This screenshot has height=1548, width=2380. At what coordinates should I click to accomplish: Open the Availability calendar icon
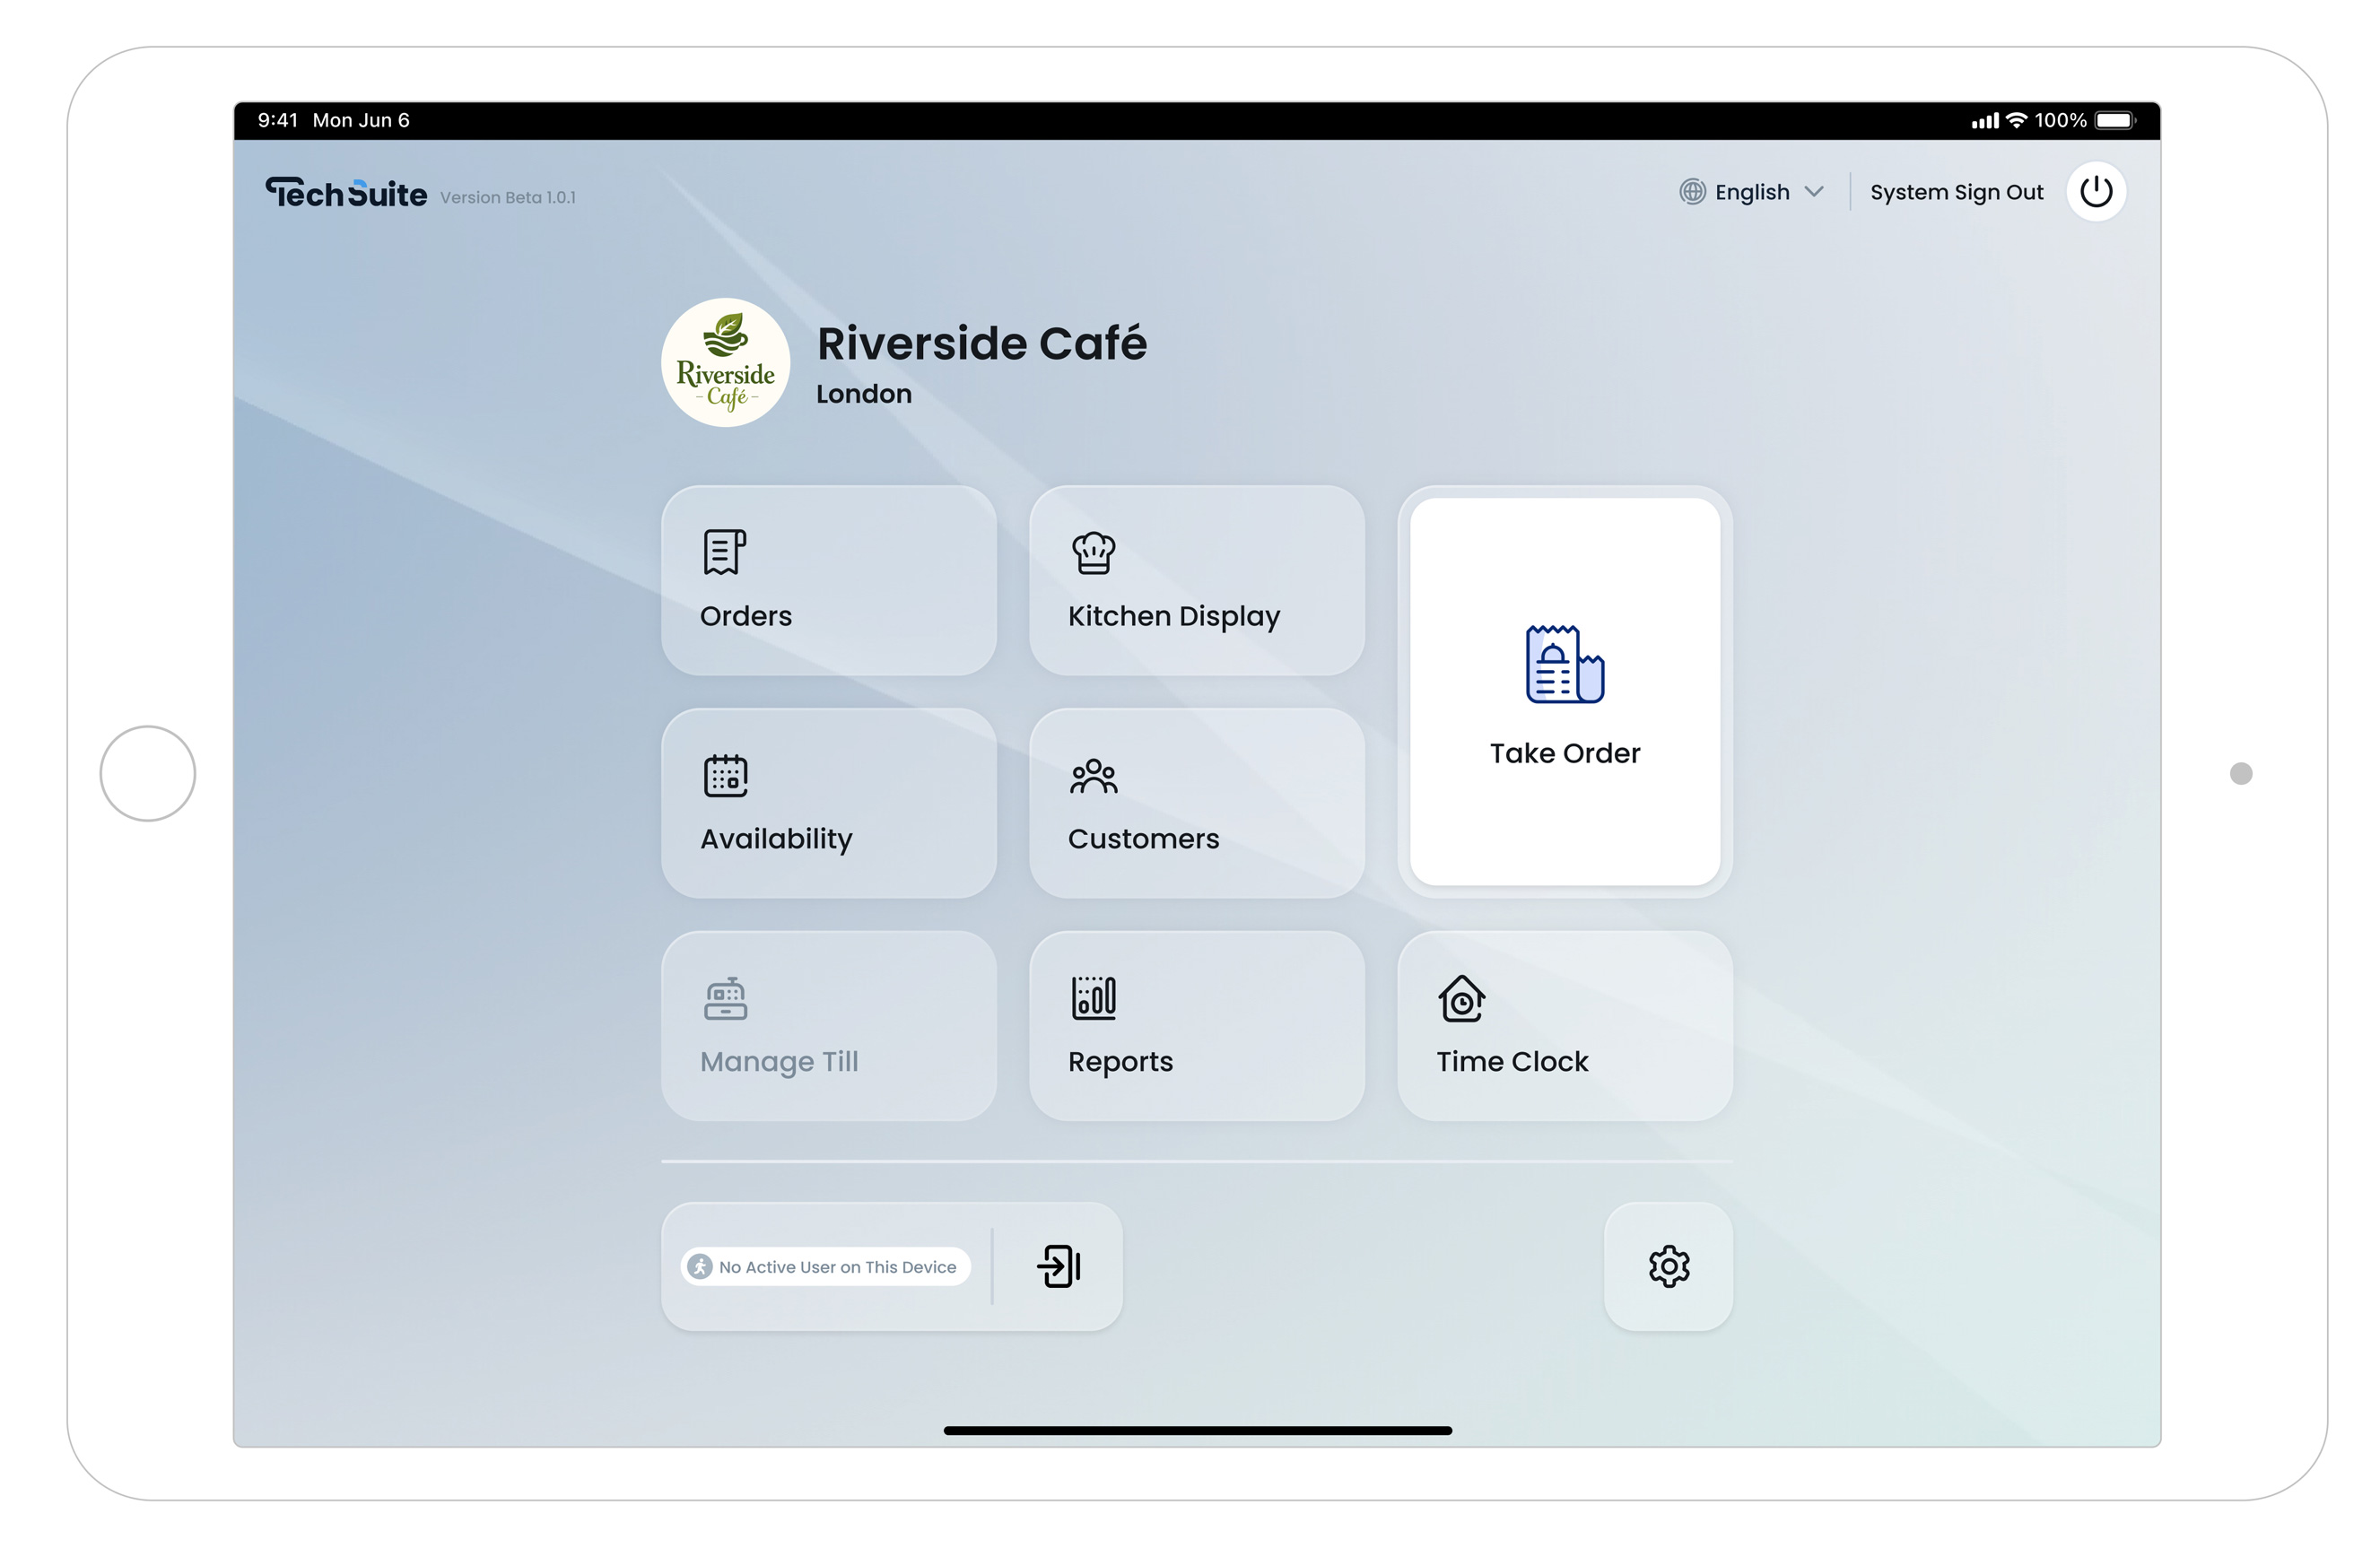point(724,775)
